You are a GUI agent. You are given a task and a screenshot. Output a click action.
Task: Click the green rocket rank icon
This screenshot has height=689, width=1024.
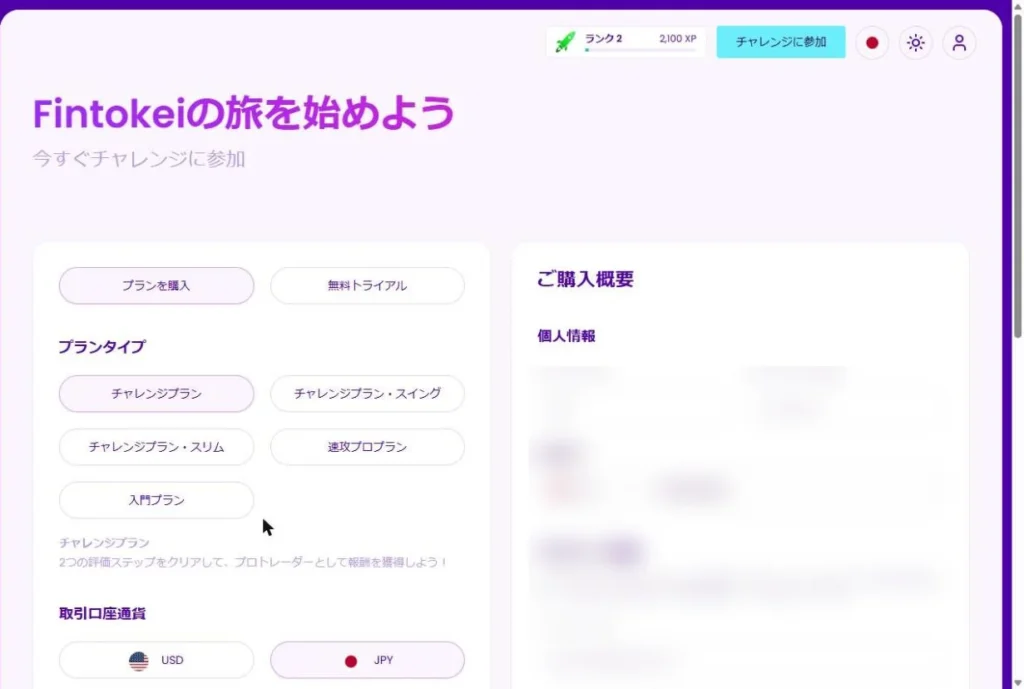[566, 42]
